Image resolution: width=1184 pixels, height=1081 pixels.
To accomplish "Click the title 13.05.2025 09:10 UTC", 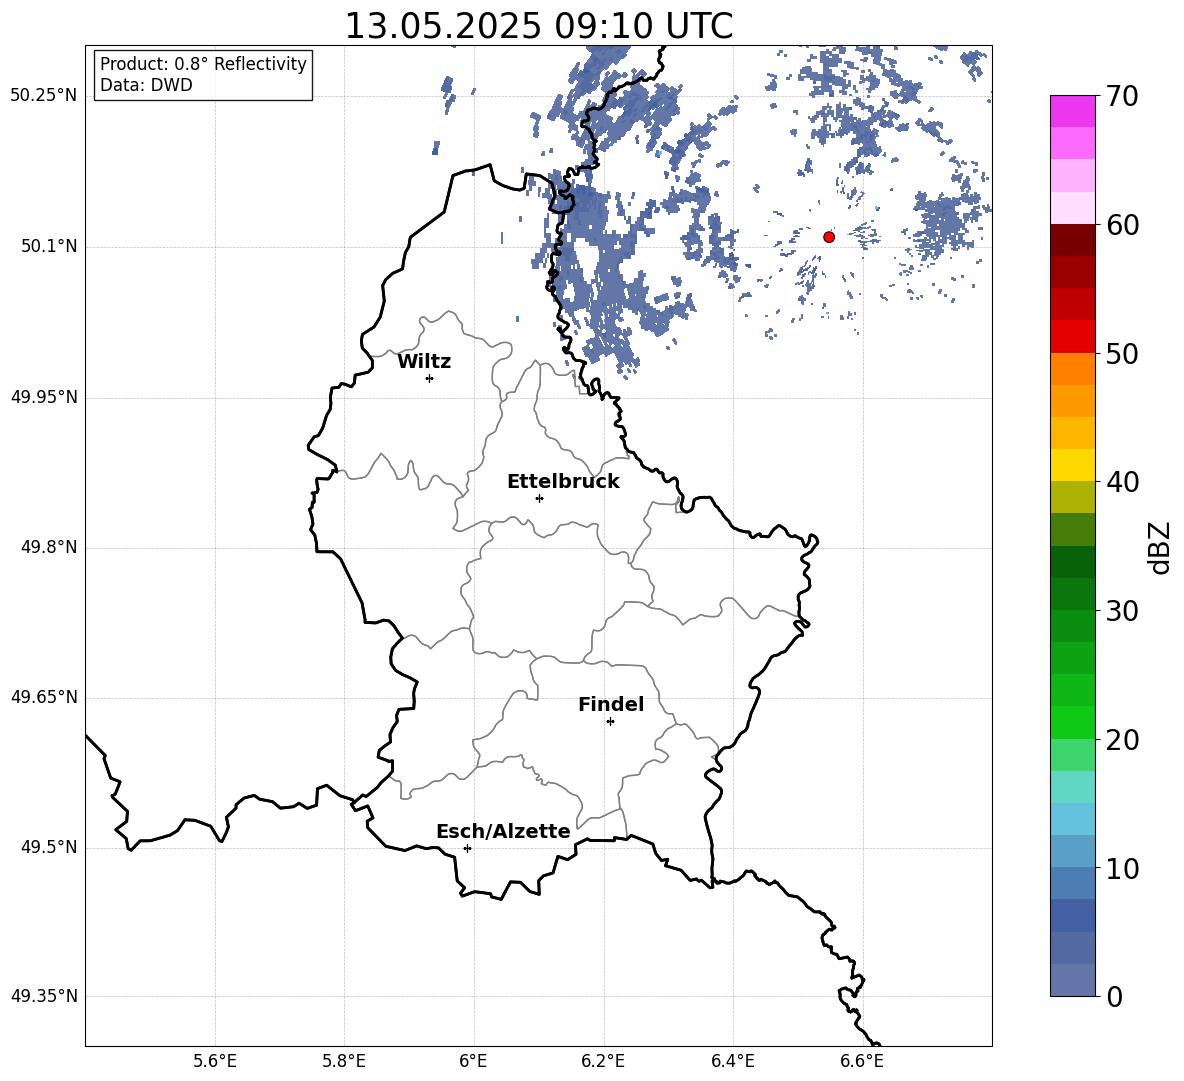I will [x=539, y=26].
